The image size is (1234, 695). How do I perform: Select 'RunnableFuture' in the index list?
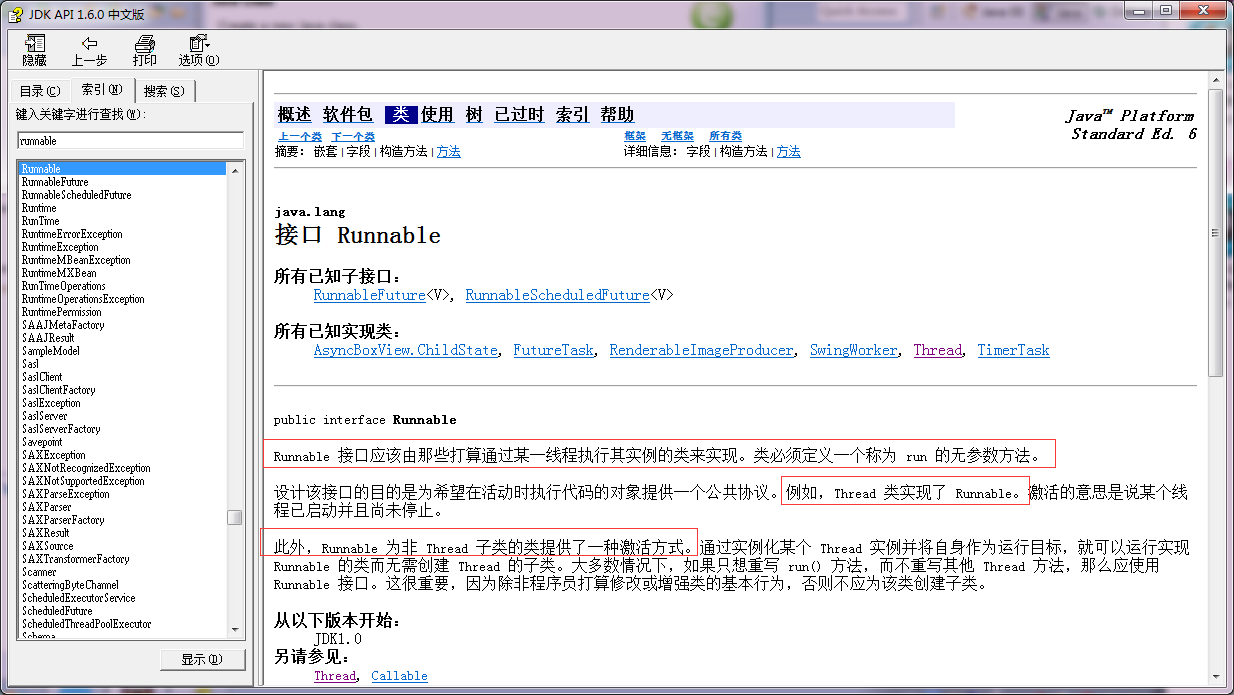click(x=55, y=182)
